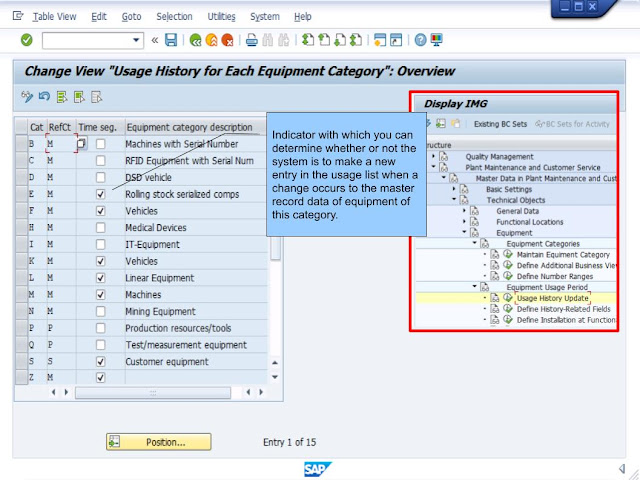
Task: Collapse Plant Maintenance and Customer Service node
Action: (x=433, y=167)
